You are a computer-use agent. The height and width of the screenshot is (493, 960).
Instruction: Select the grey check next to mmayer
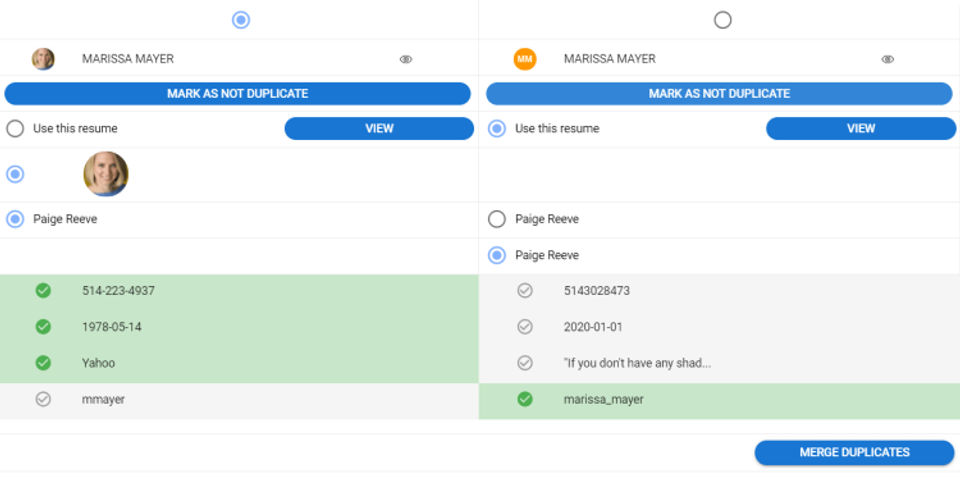(43, 399)
